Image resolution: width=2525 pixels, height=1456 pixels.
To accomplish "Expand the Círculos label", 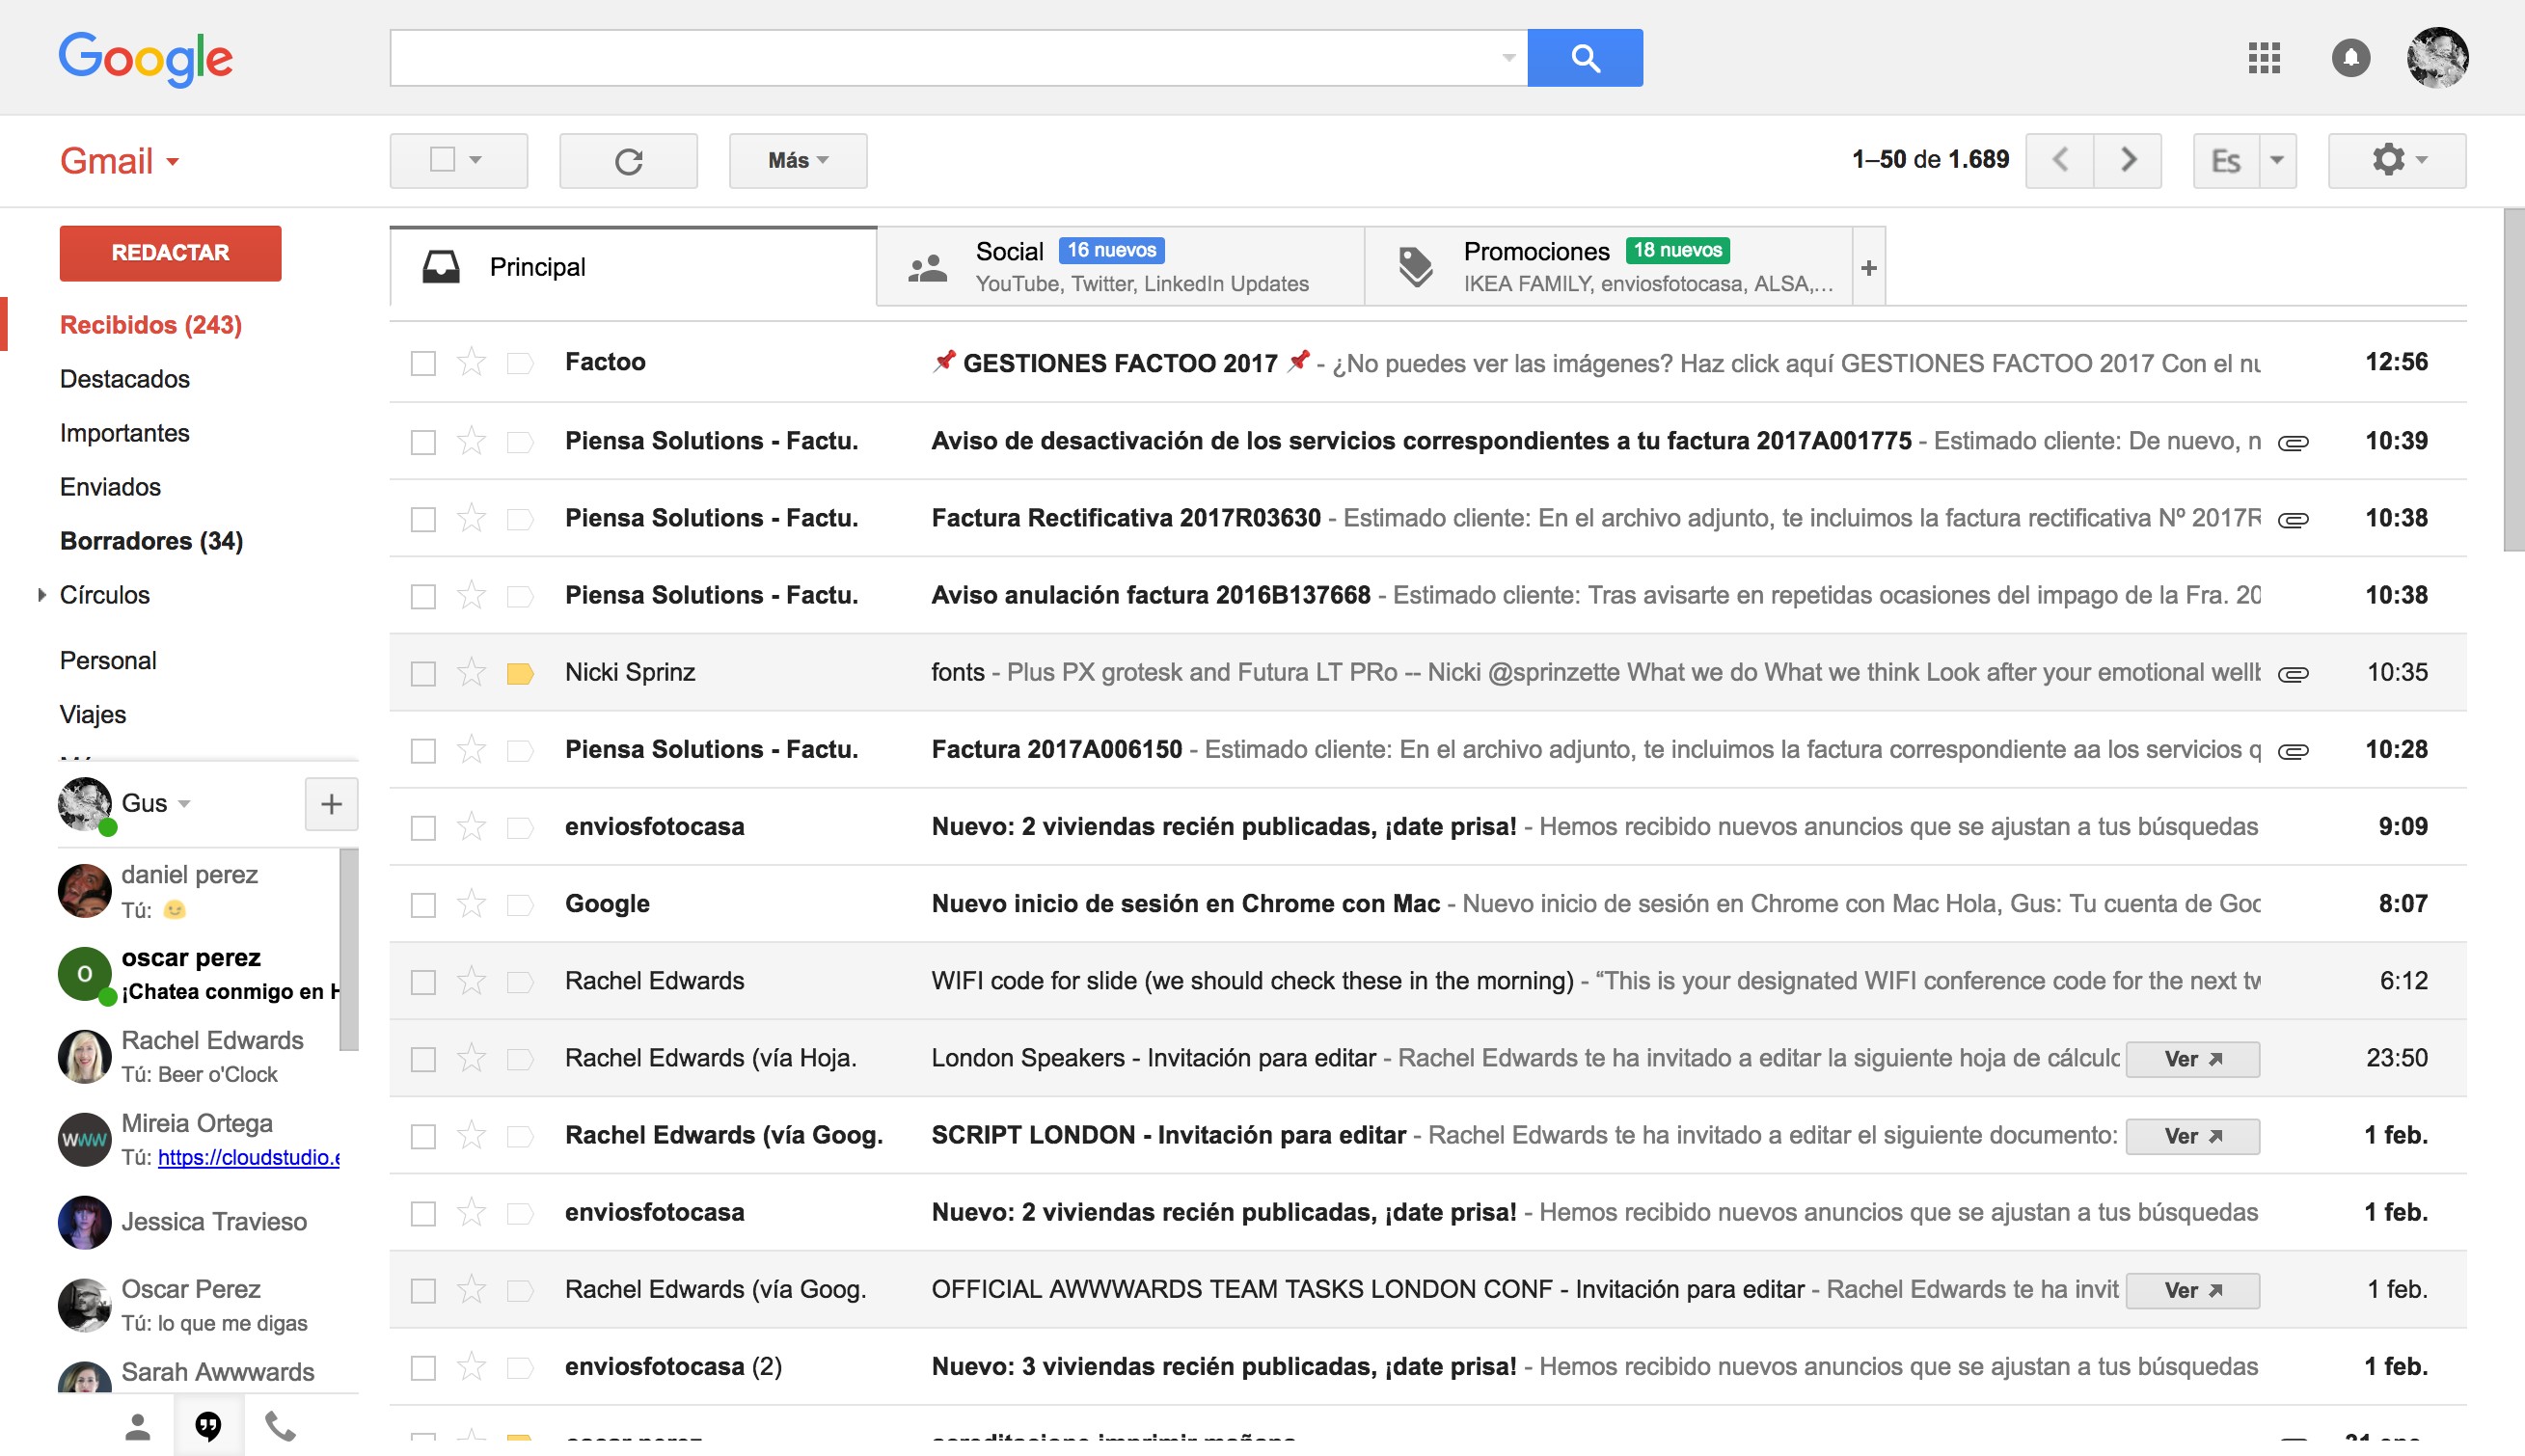I will click(x=41, y=595).
